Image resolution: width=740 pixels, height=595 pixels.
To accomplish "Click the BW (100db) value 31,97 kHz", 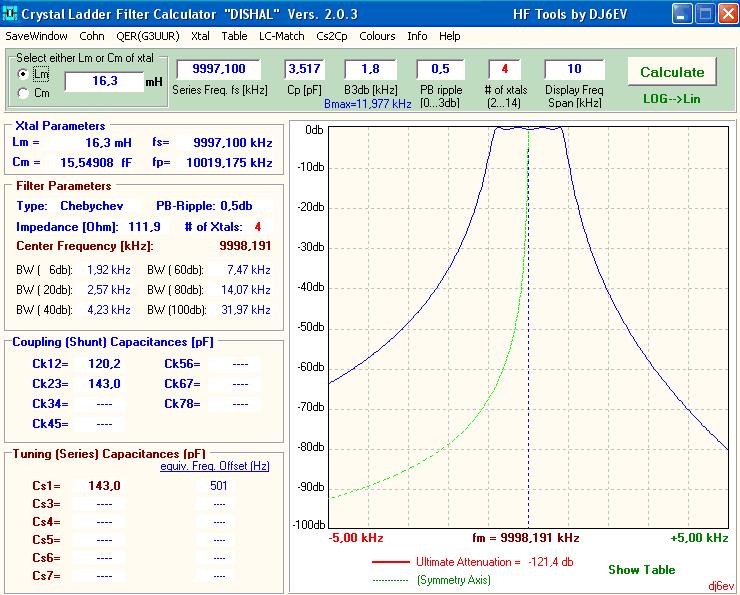I will coord(245,310).
